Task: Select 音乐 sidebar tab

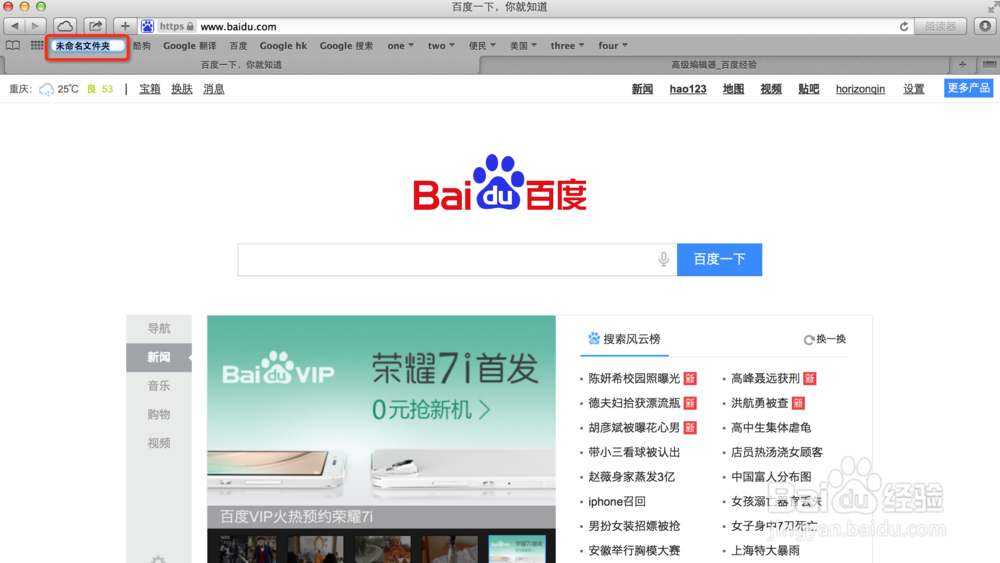Action: pos(159,386)
